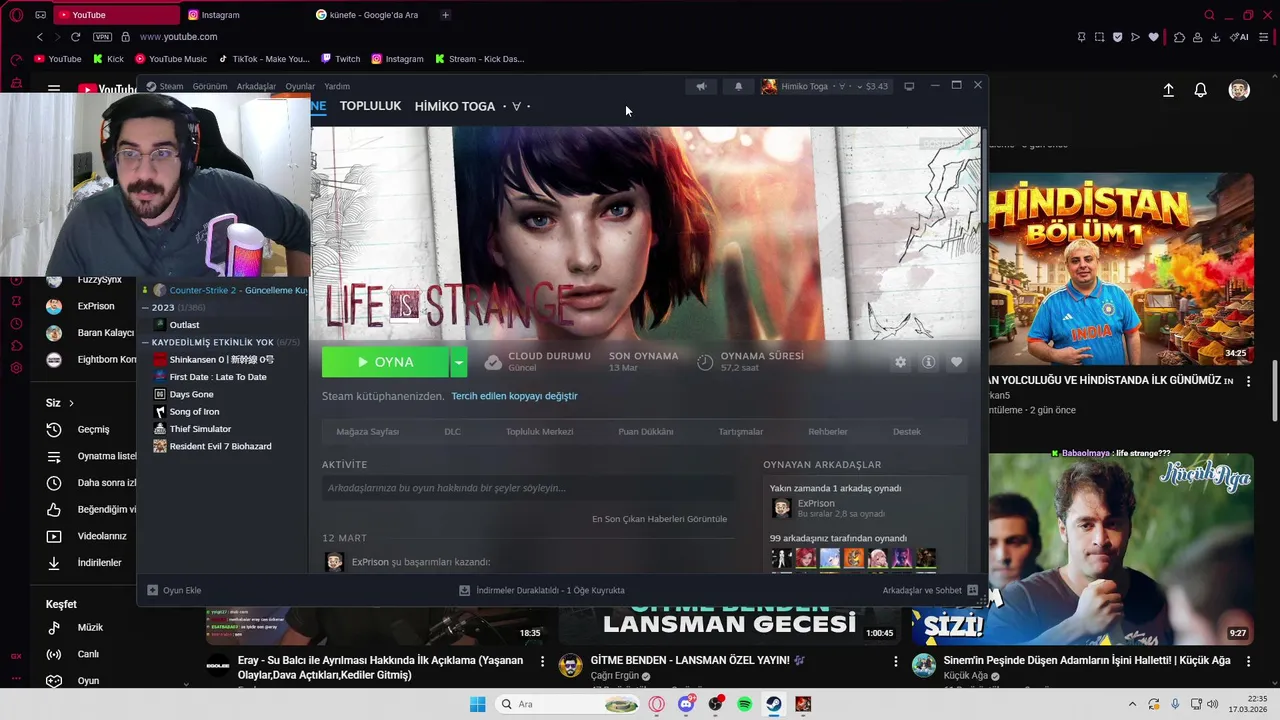
Task: Click YouTube create upload icon
Action: 1168,90
